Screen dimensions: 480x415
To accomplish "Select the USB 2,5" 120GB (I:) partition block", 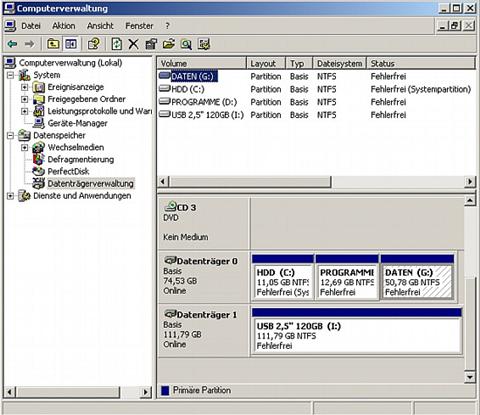I will (357, 331).
